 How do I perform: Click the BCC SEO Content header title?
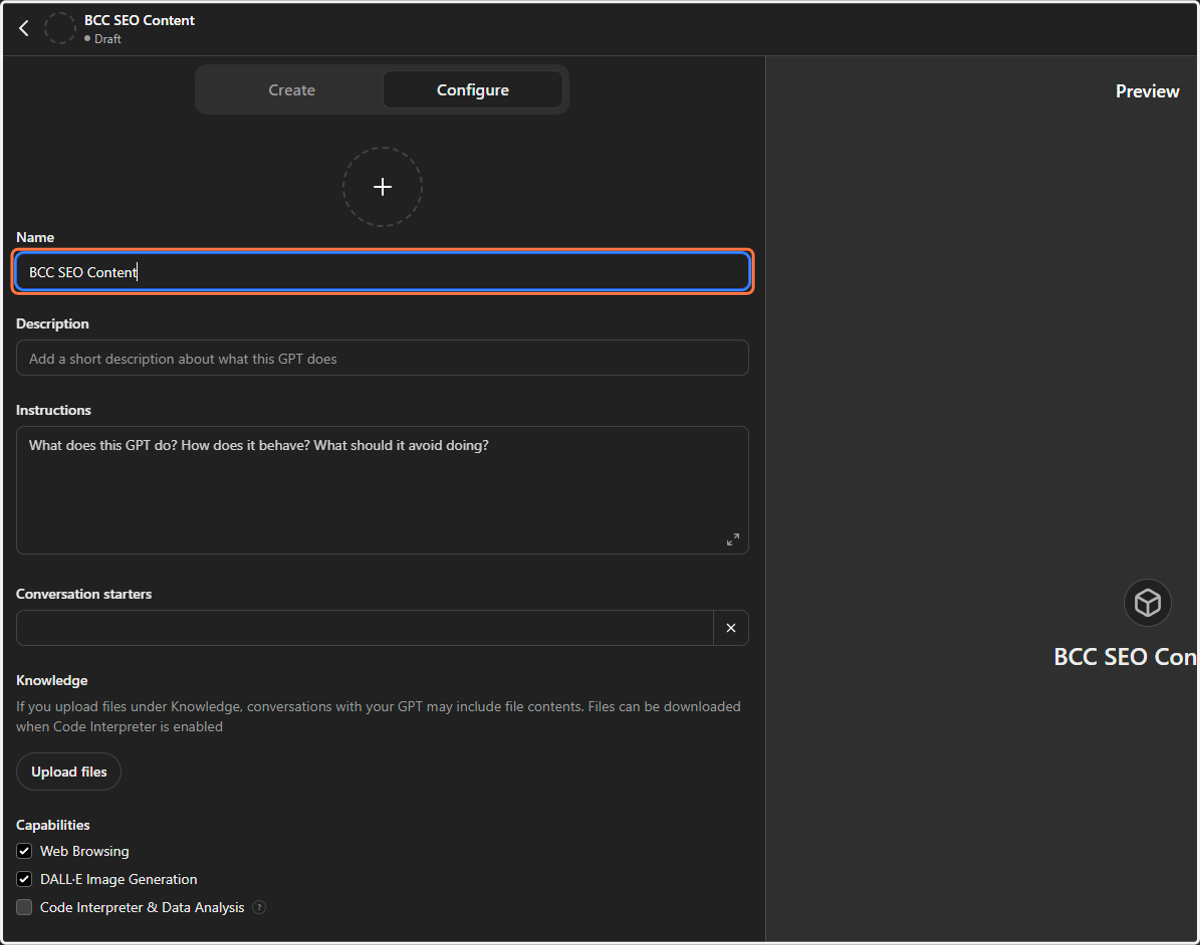click(x=140, y=20)
